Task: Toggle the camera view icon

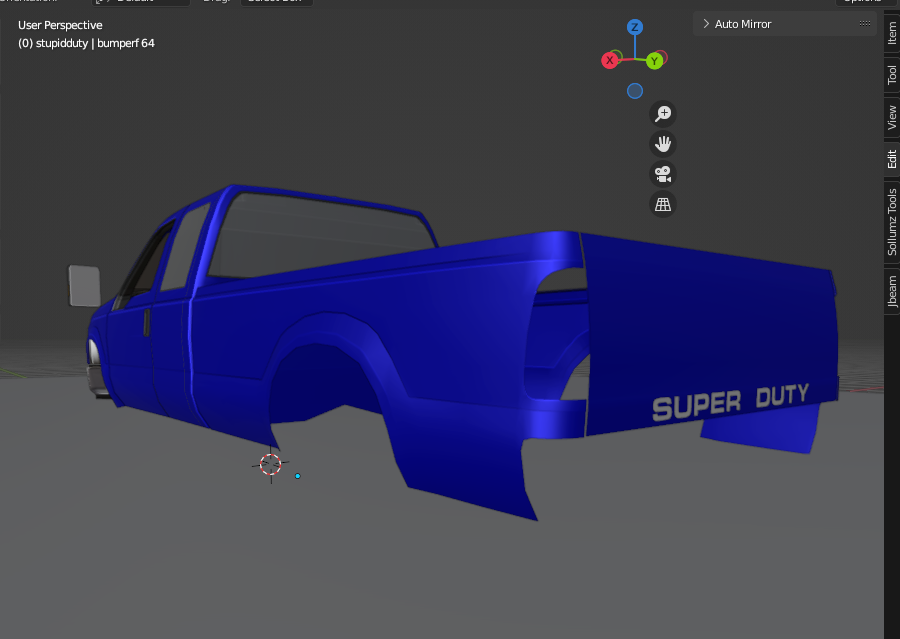Action: click(x=663, y=174)
